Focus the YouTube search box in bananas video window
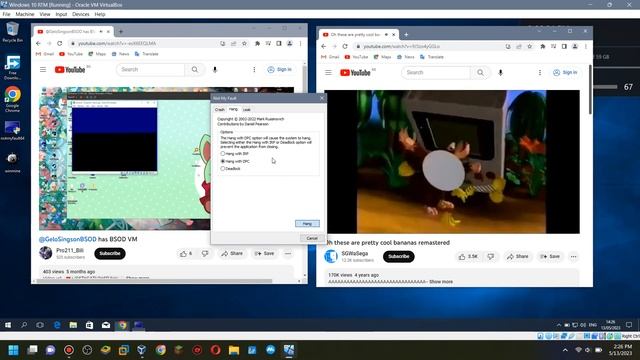Viewport: 640px width, 360px height. (436, 73)
